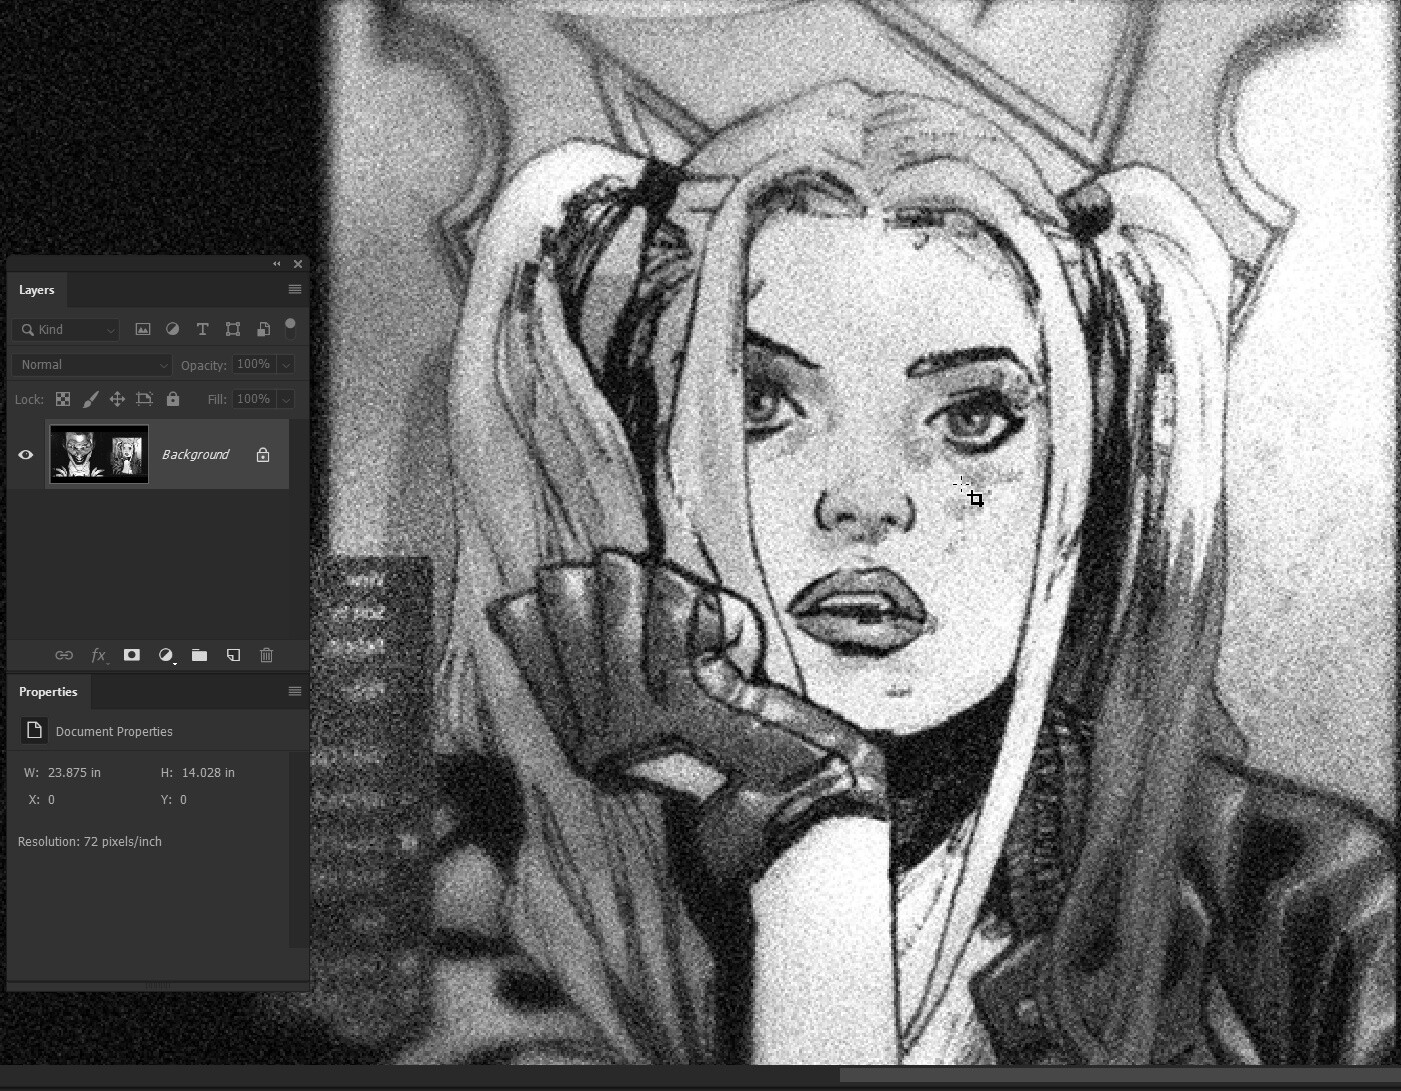Click the Background layer name
The image size is (1401, 1091).
coord(195,455)
